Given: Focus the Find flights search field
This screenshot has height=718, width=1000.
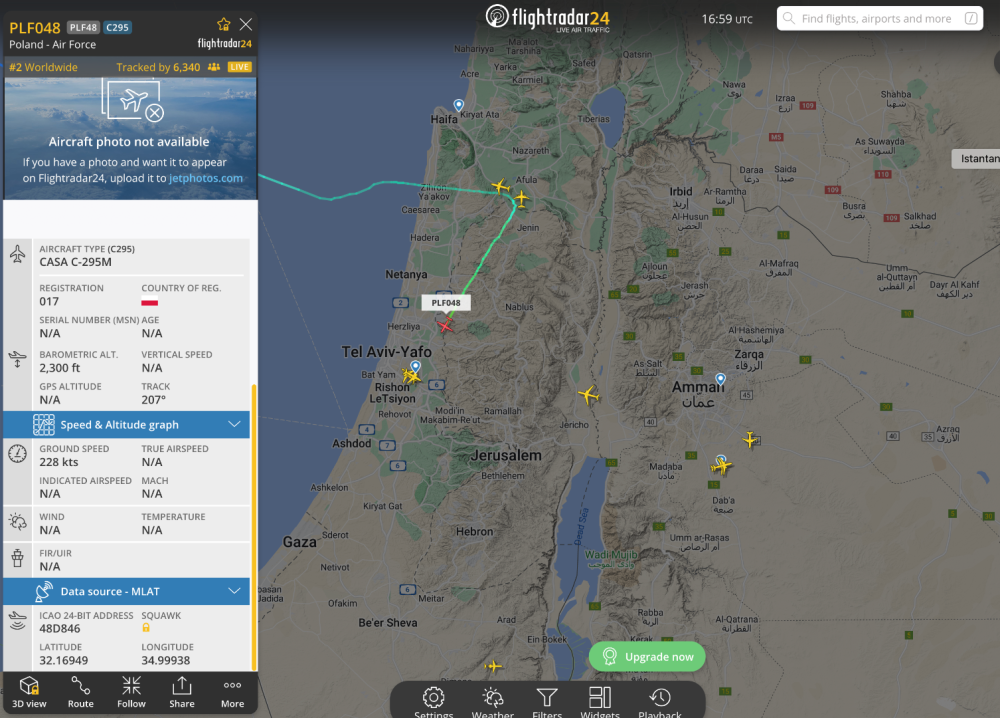Looking at the screenshot, I should coord(879,18).
